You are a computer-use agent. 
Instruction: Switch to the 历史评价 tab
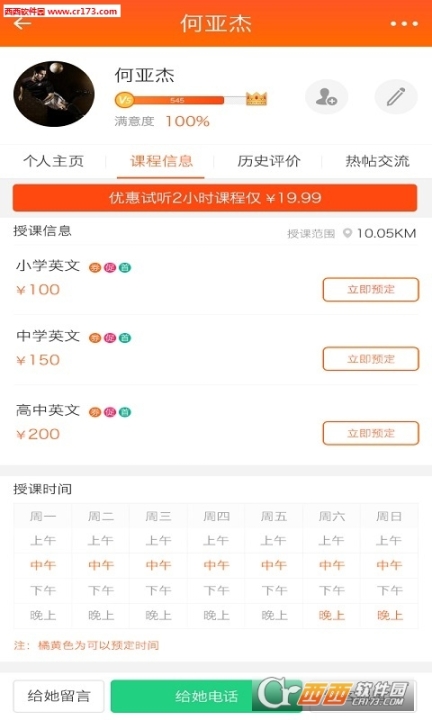(x=269, y=161)
